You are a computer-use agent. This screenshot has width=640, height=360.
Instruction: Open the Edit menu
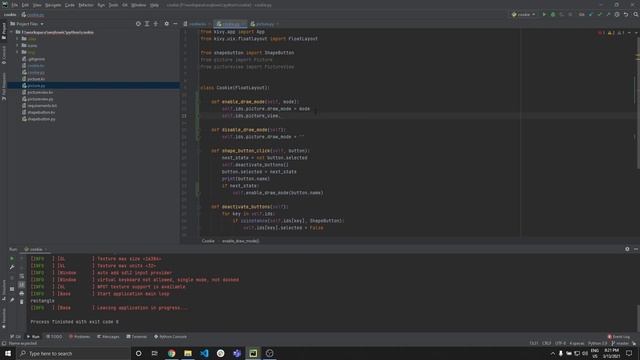25,5
